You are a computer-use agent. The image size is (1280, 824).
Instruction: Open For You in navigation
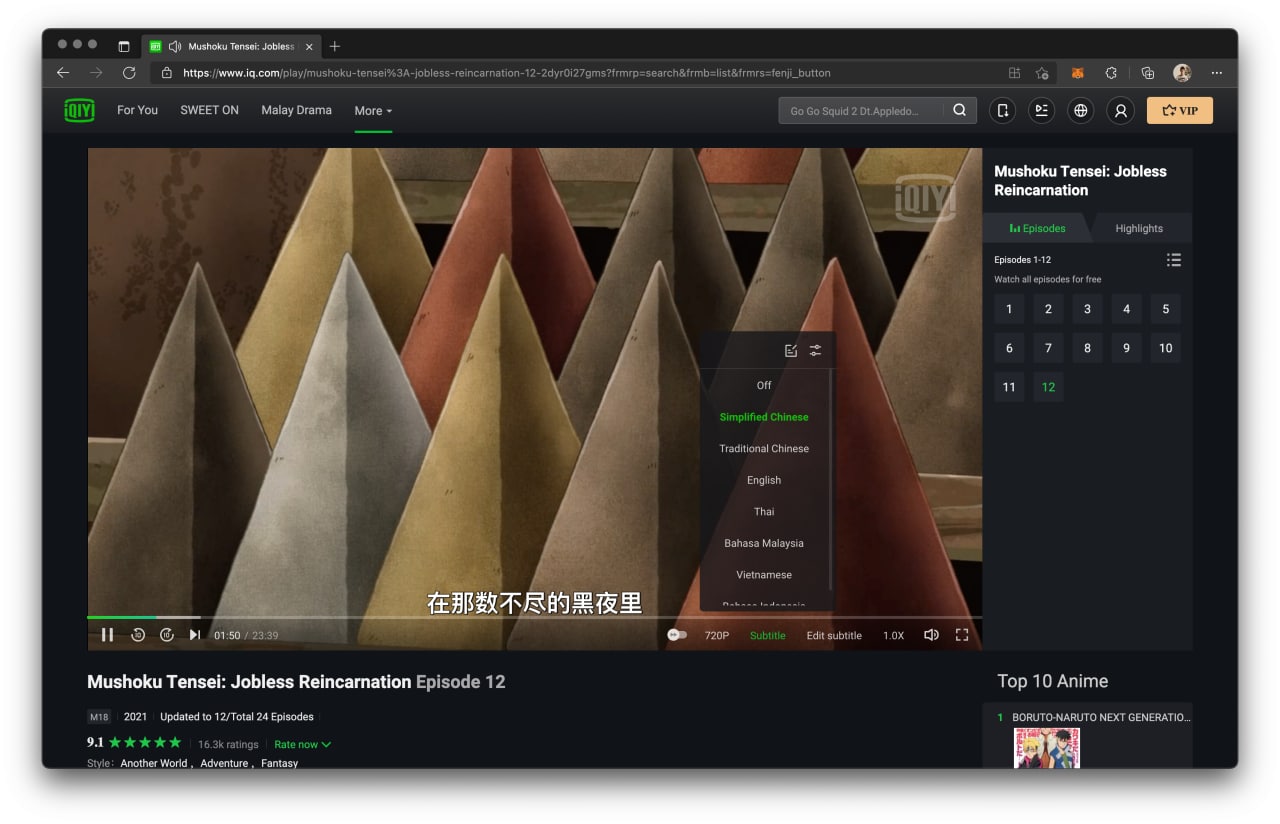click(x=137, y=110)
